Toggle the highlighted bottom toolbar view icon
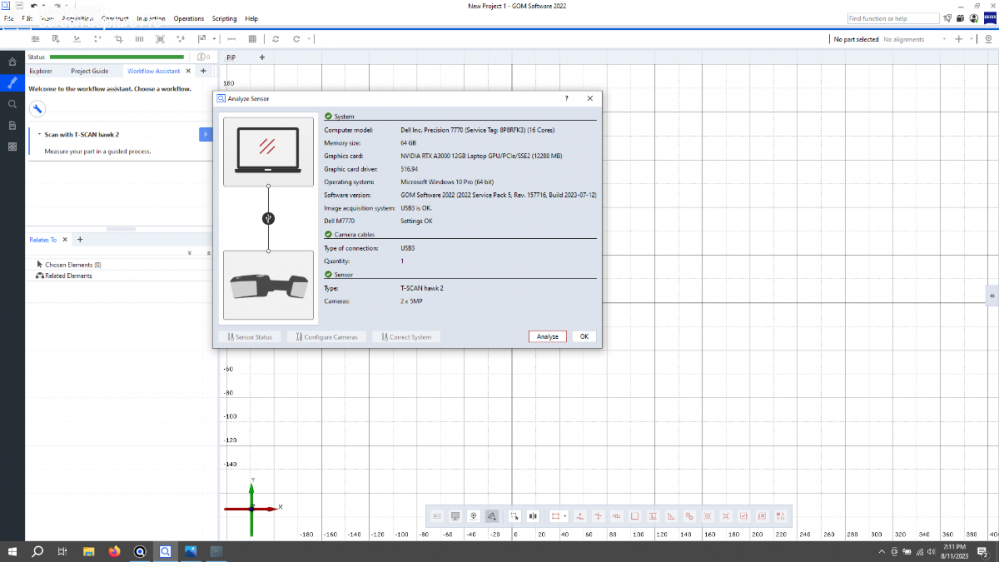The image size is (999, 562). pos(492,516)
